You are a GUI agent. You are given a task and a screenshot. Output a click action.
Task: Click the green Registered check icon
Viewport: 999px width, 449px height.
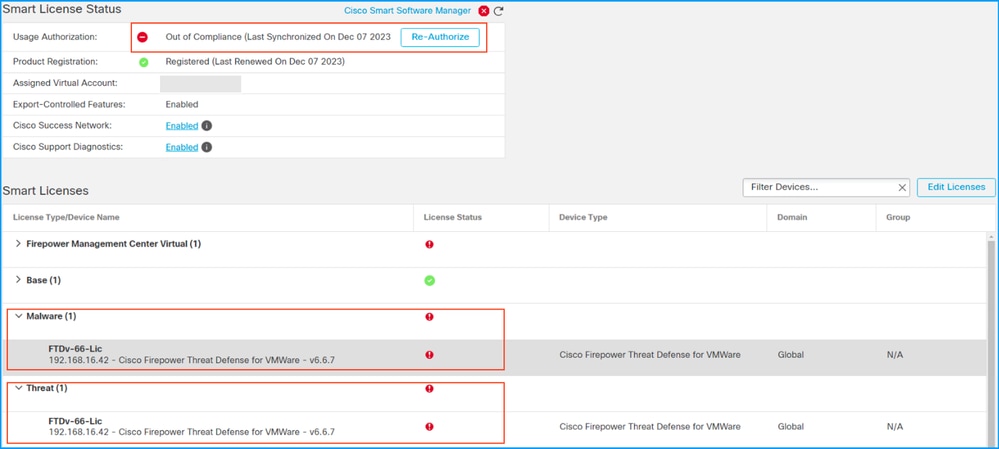[144, 62]
